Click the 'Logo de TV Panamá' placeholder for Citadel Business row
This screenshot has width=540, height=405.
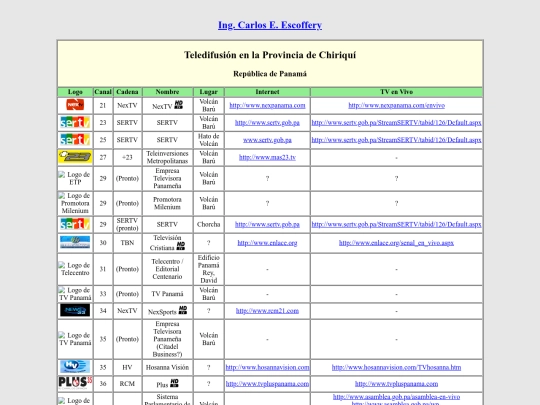(x=75, y=339)
